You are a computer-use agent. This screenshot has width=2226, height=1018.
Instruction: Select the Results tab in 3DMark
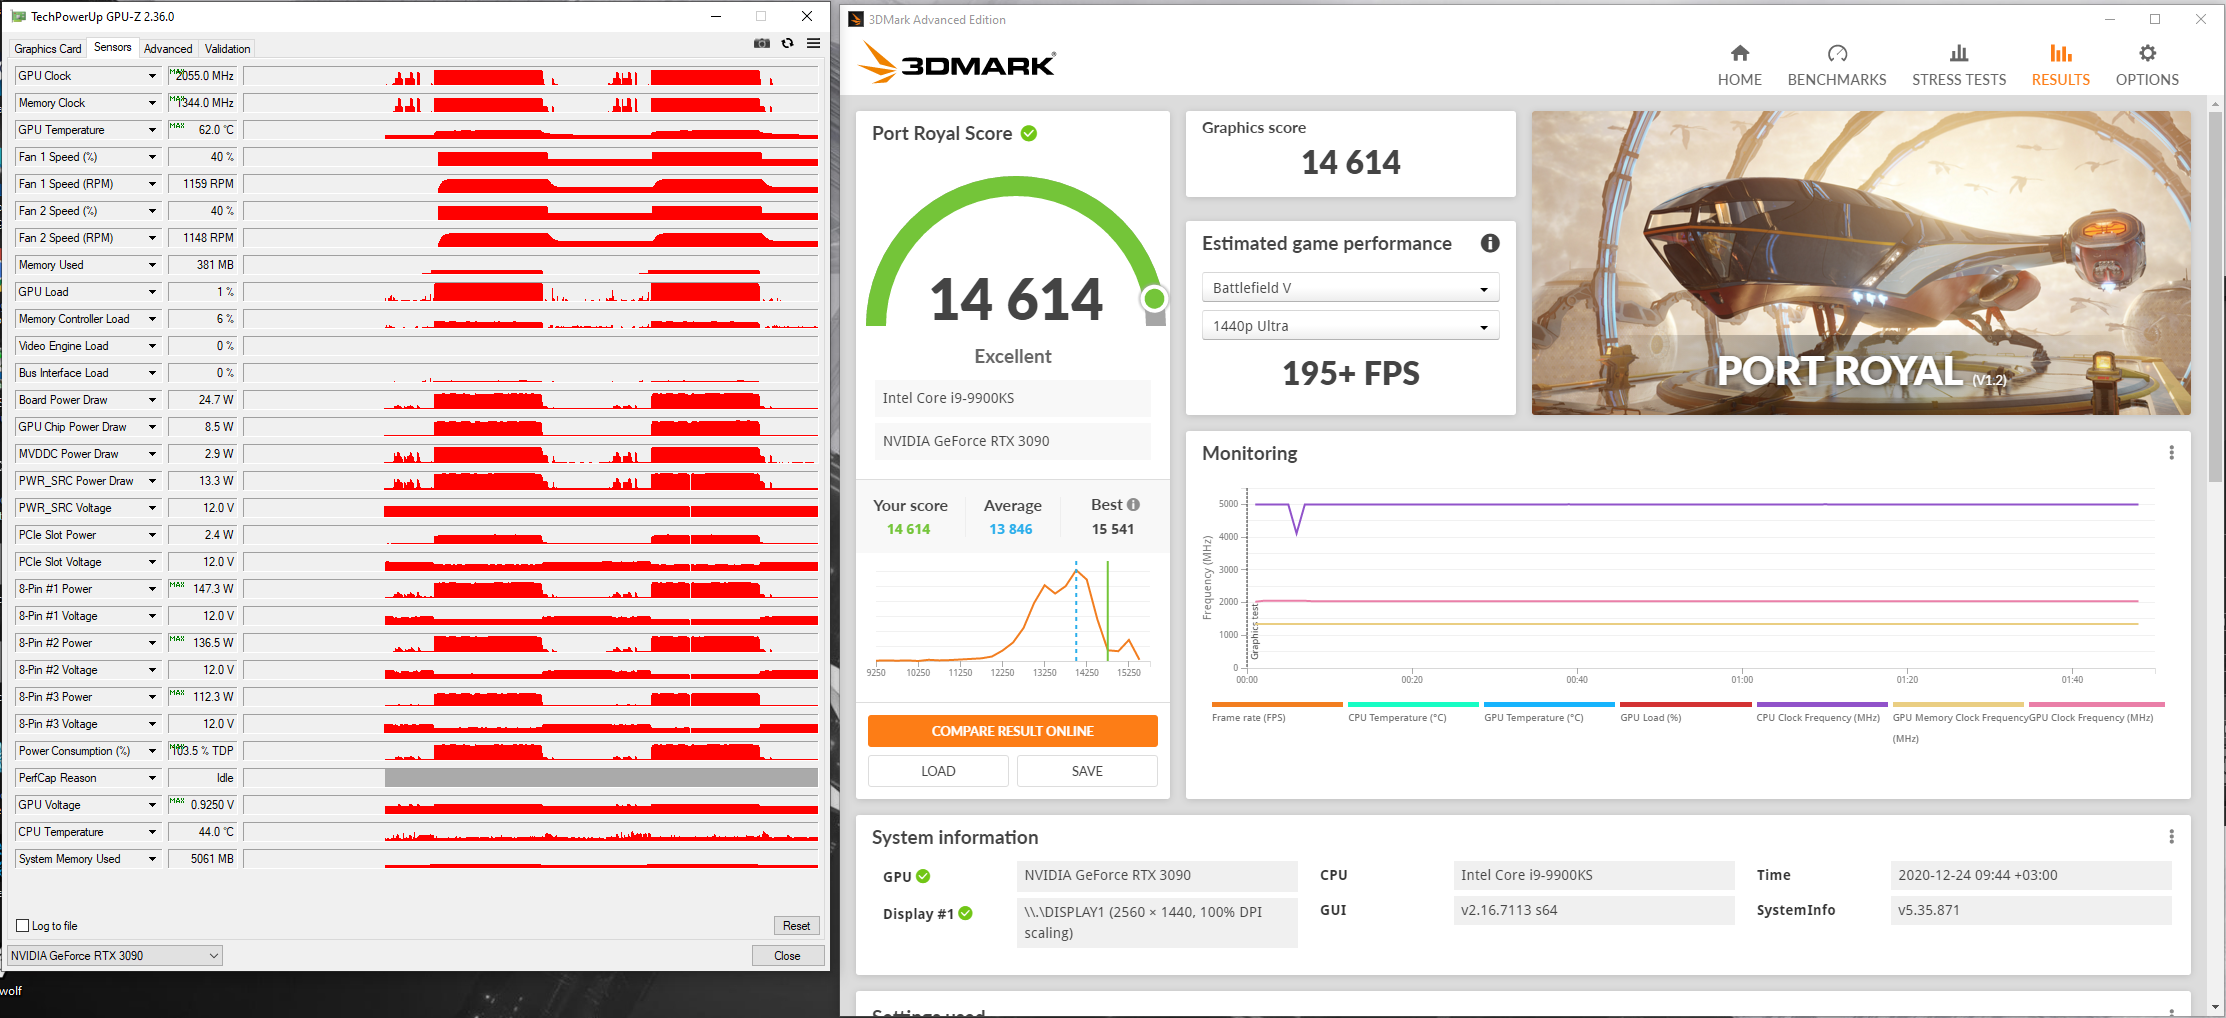coord(2061,66)
